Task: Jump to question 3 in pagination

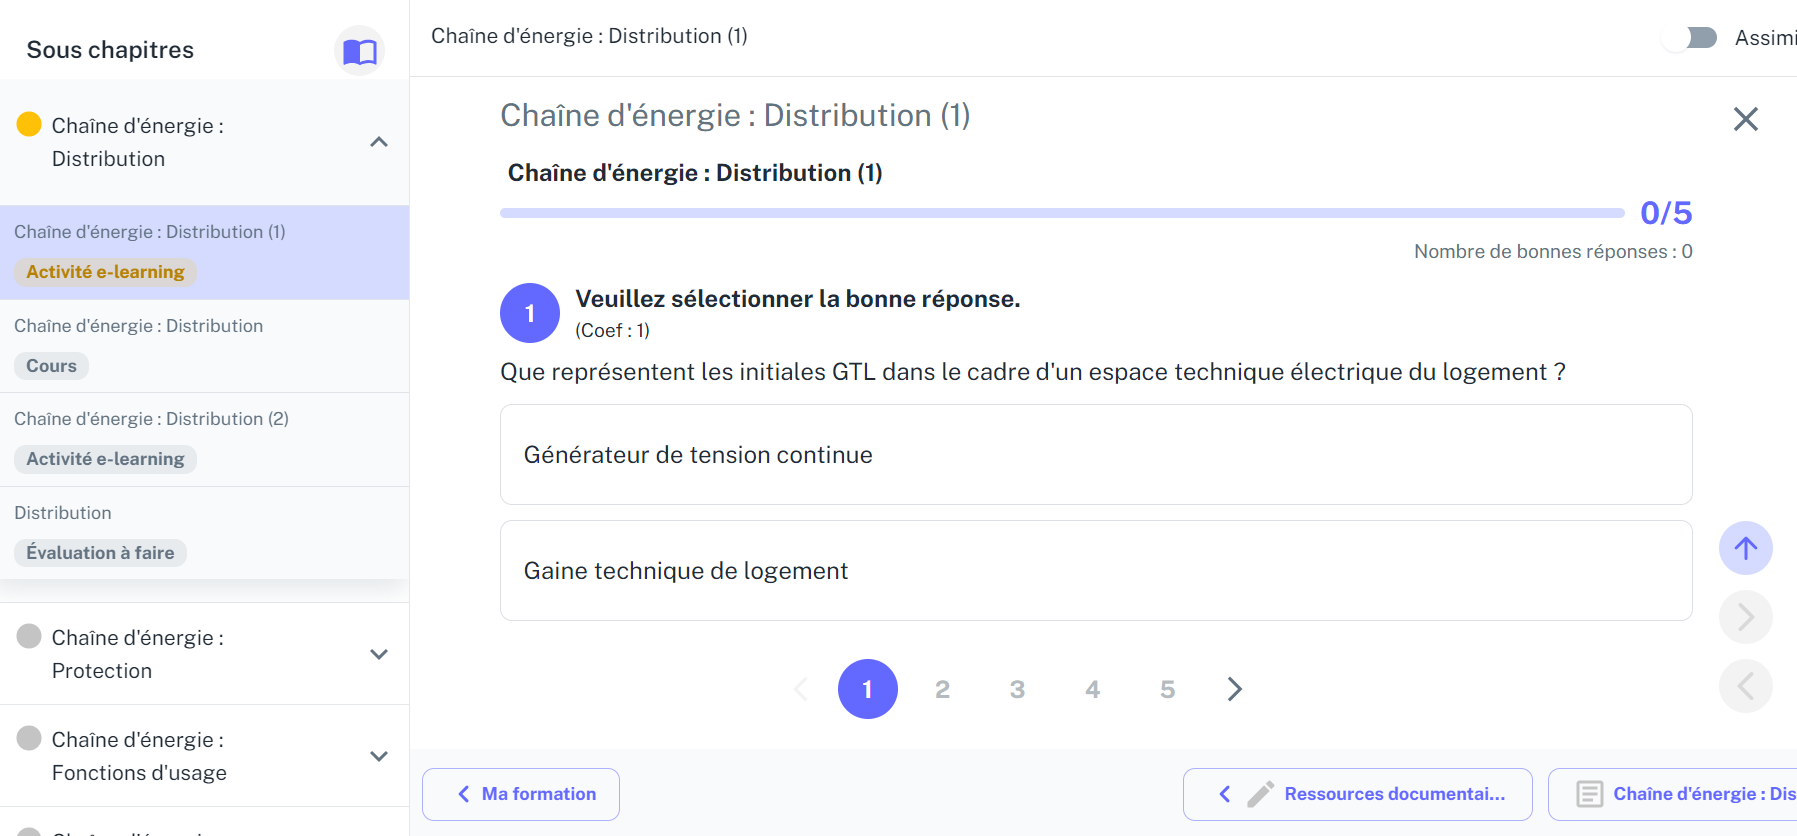Action: [1017, 689]
